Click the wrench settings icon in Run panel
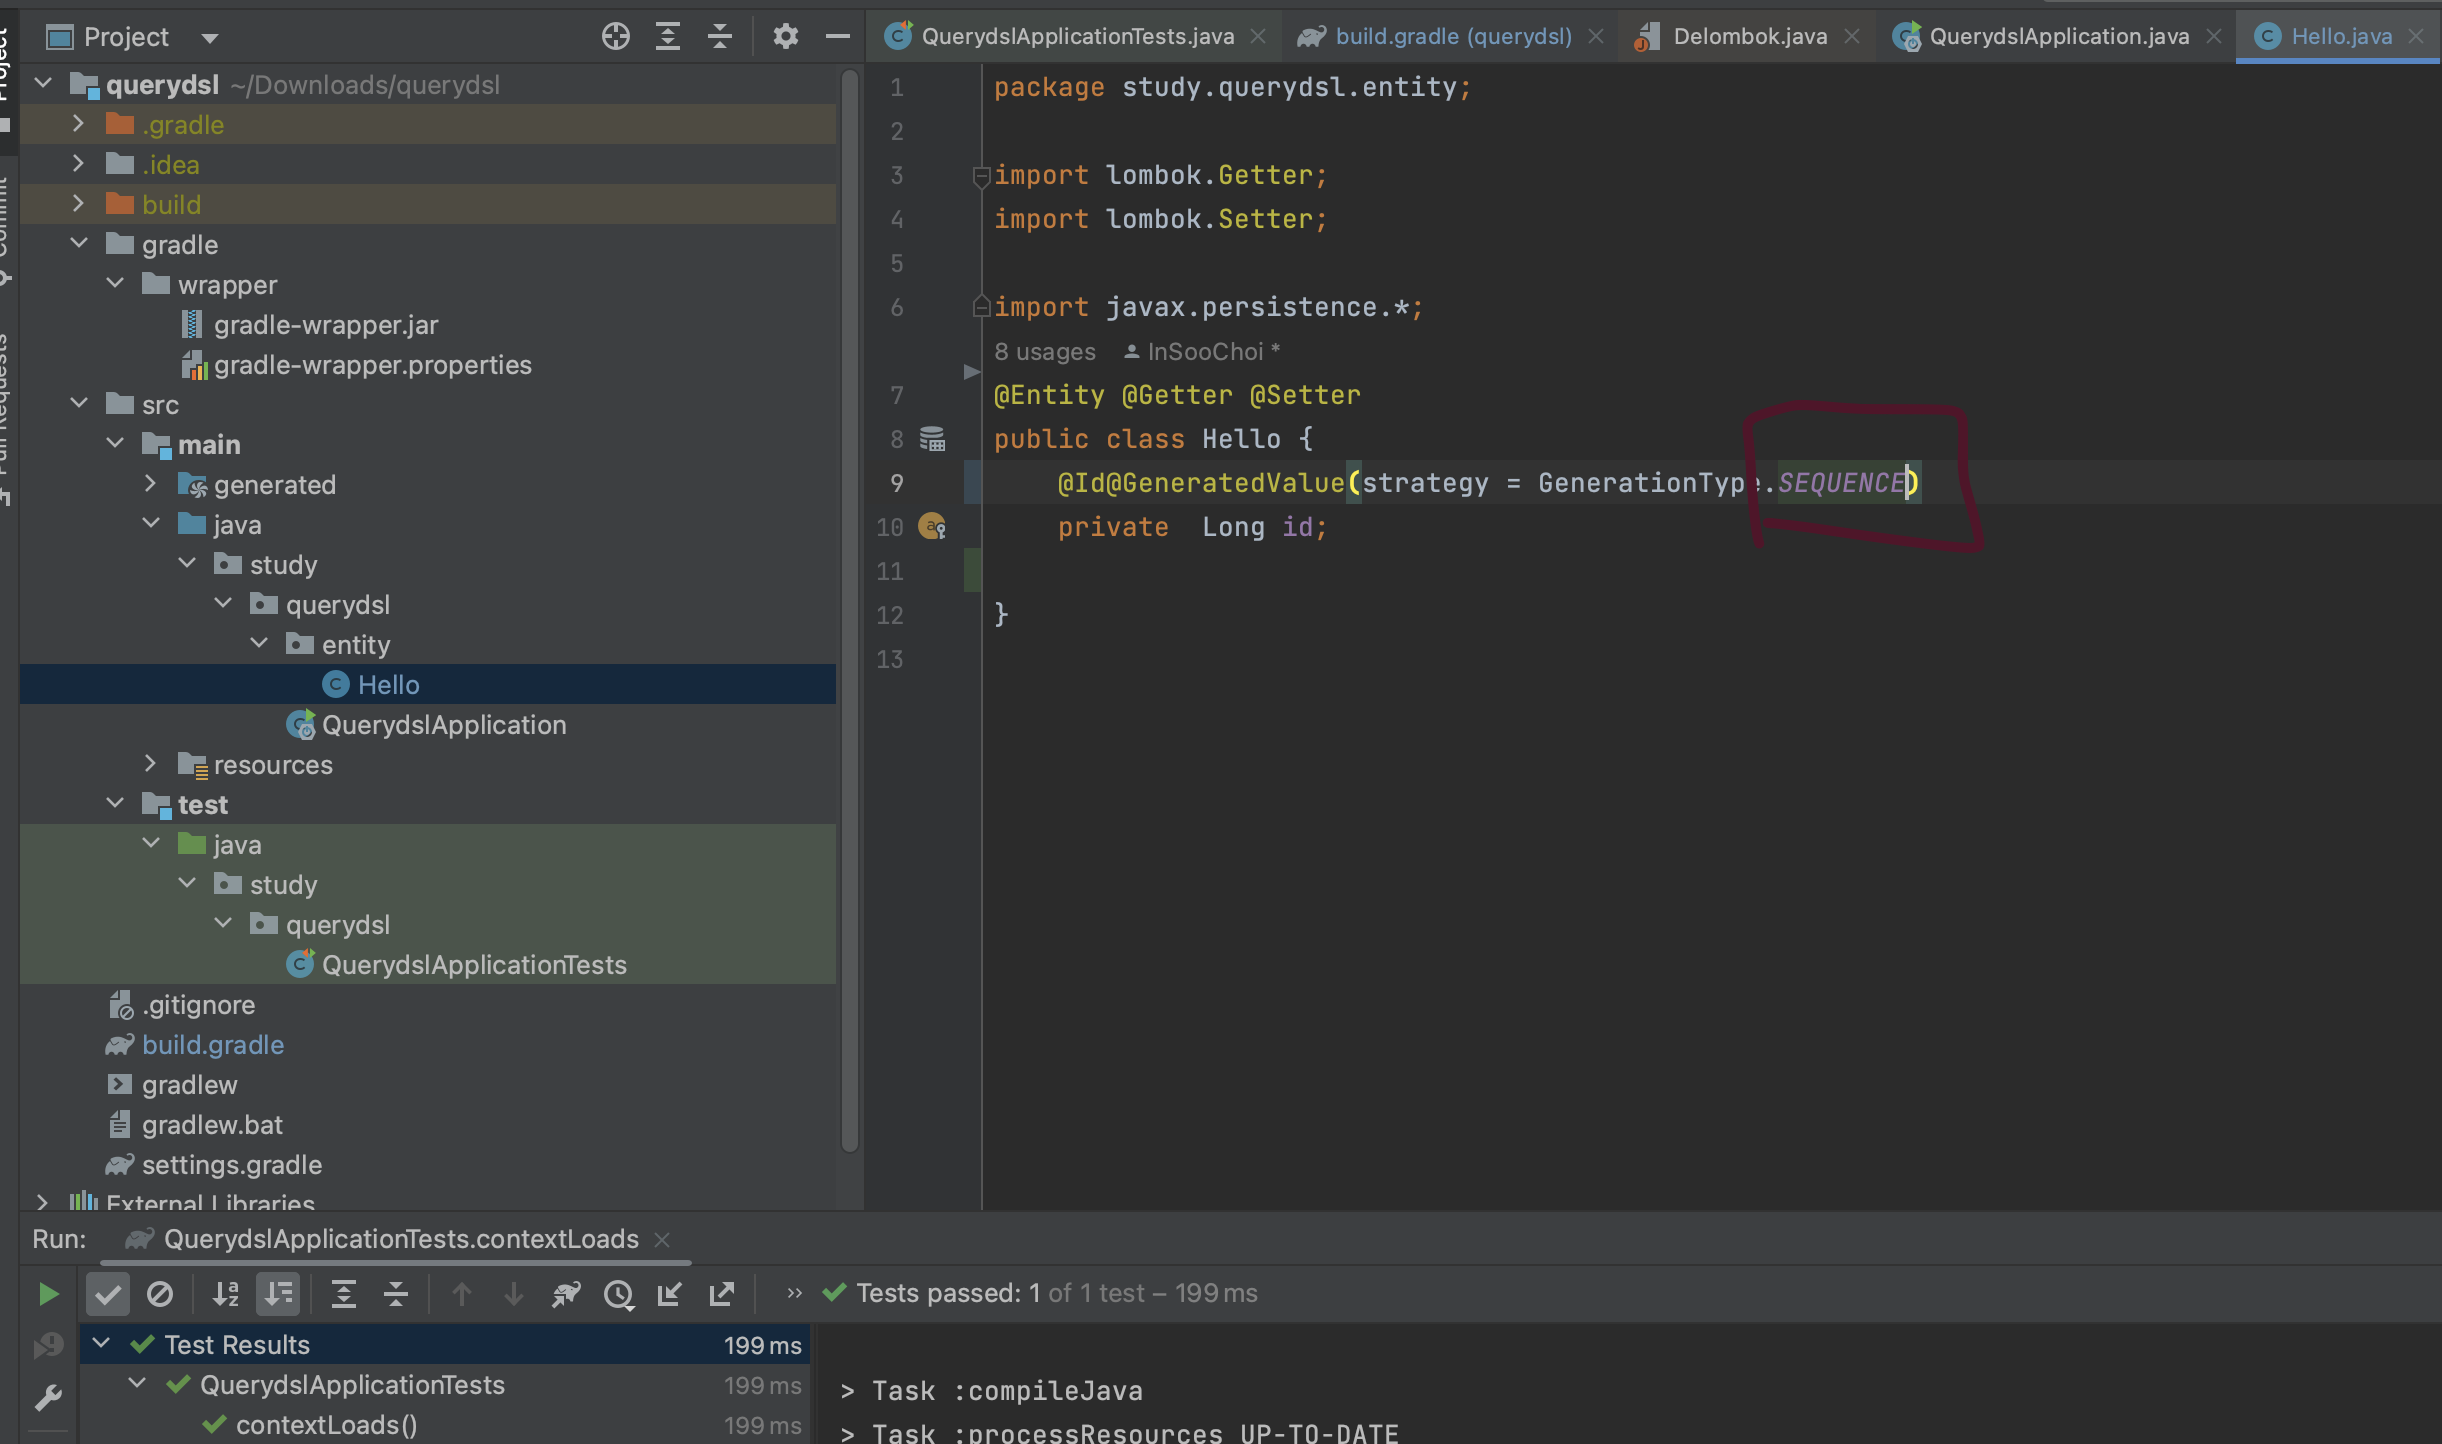 (x=48, y=1396)
